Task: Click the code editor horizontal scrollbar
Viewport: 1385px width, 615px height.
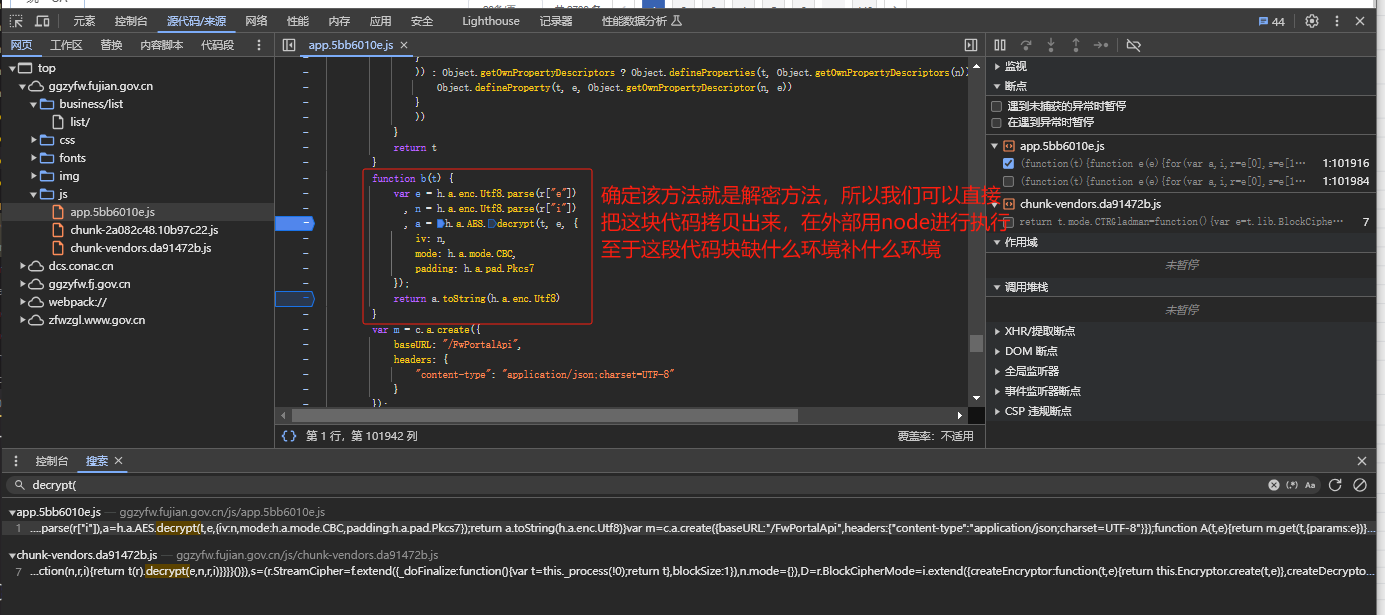Action: 545,415
